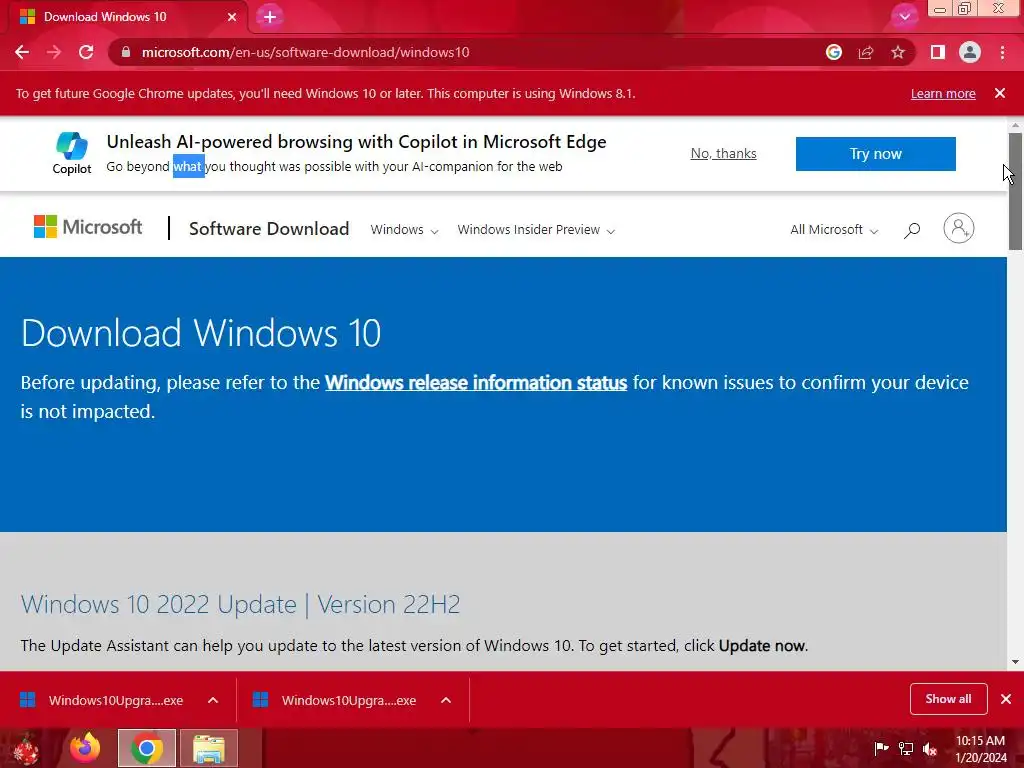Viewport: 1024px width, 768px height.
Task: Toggle the Chrome side panel icon
Action: [938, 52]
